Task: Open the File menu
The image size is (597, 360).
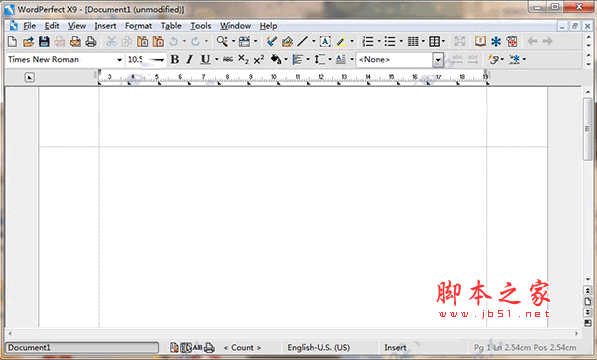Action: click(x=29, y=26)
